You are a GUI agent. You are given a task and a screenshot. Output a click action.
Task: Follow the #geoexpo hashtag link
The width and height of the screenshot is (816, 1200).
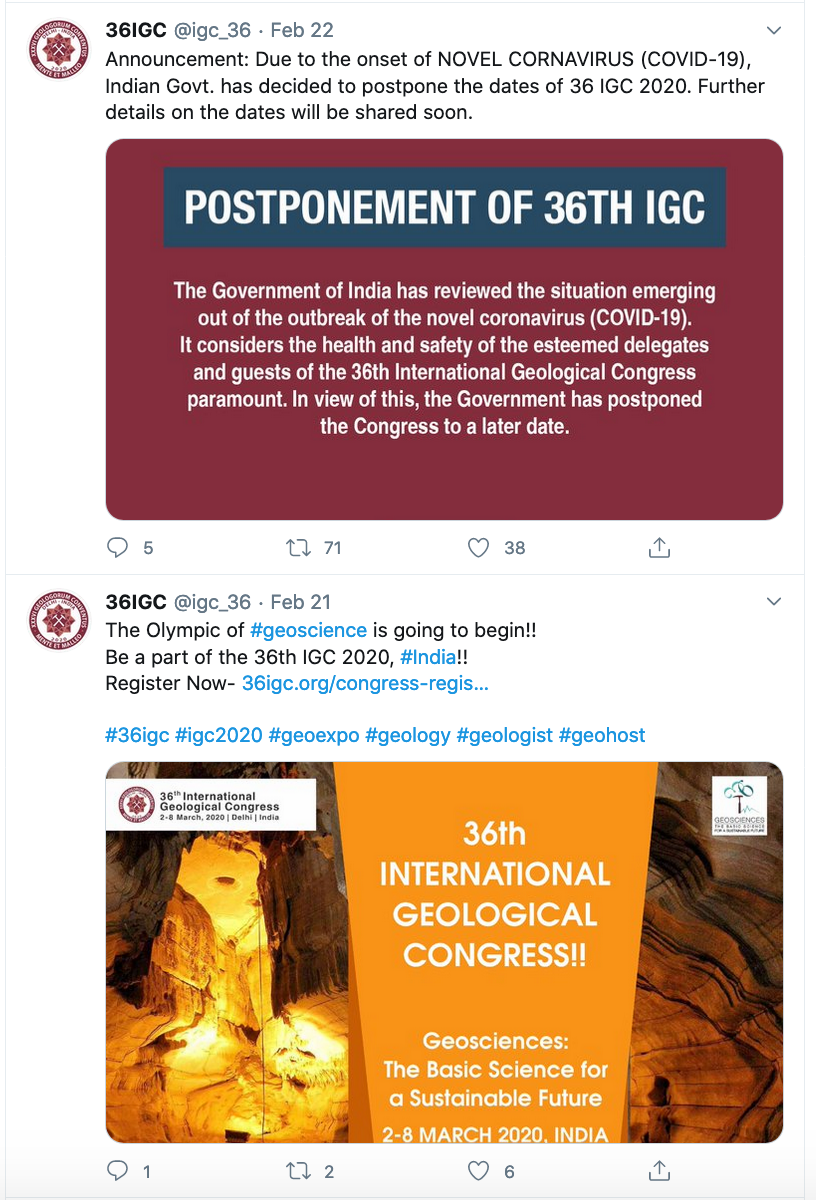(x=314, y=735)
